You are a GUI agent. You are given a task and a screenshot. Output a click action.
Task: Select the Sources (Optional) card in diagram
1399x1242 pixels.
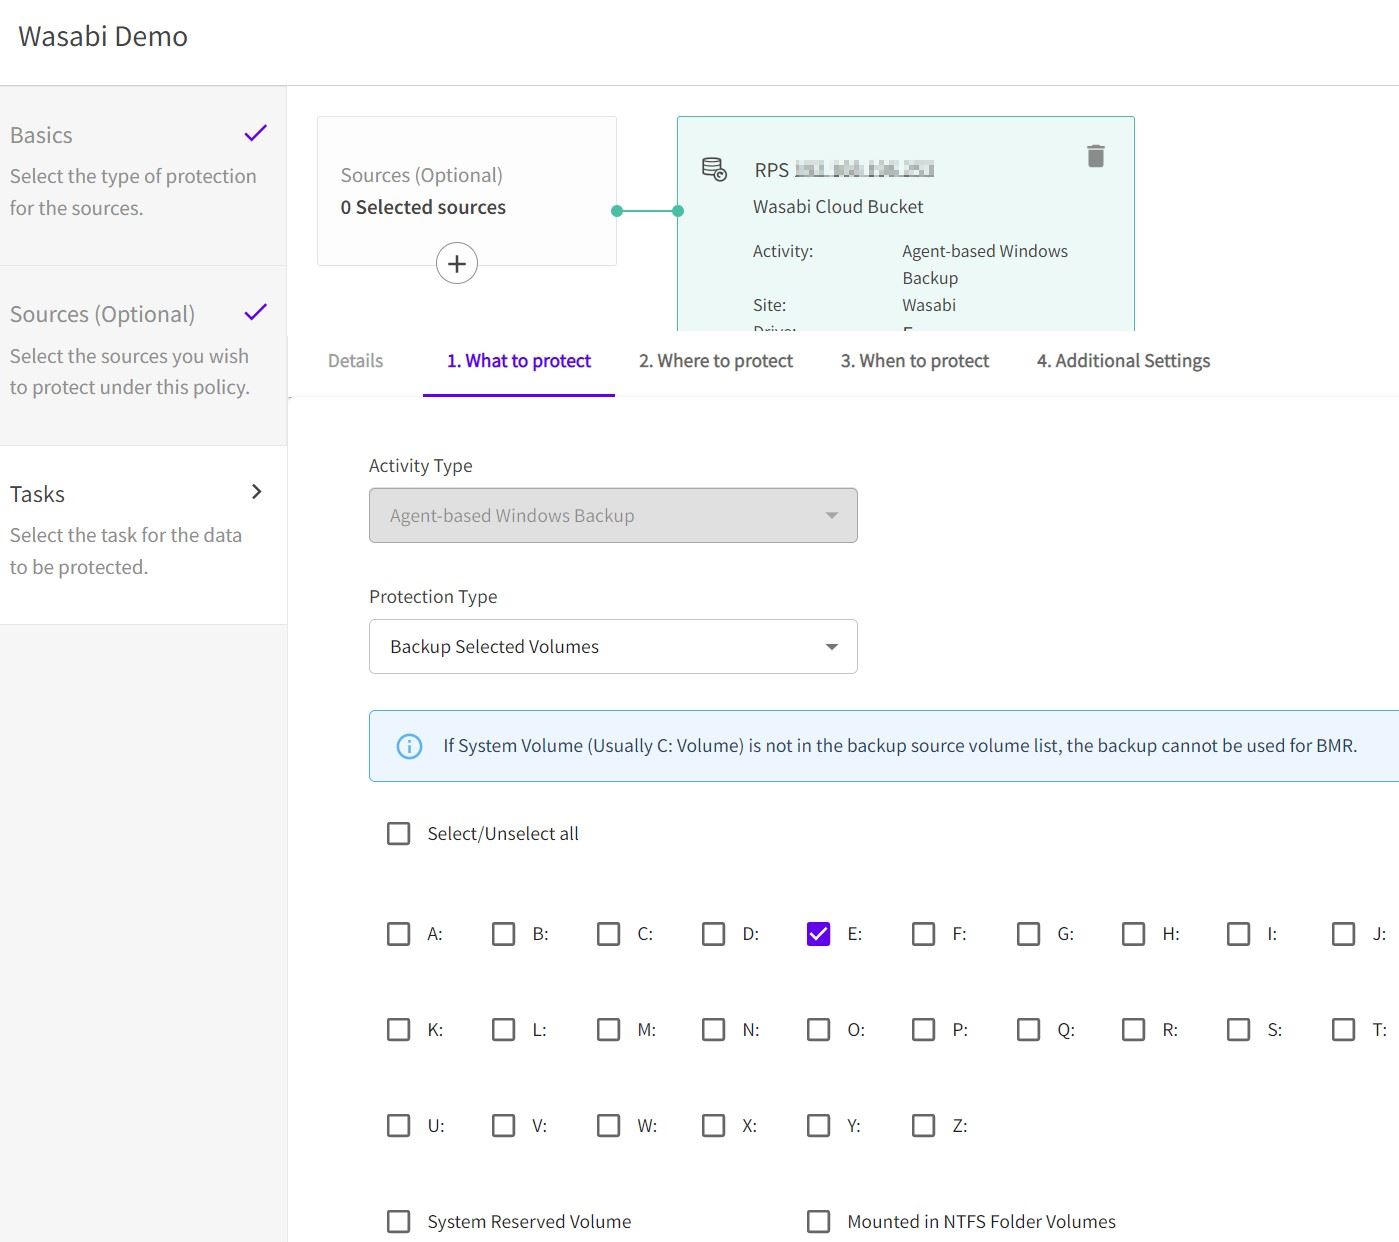[467, 191]
